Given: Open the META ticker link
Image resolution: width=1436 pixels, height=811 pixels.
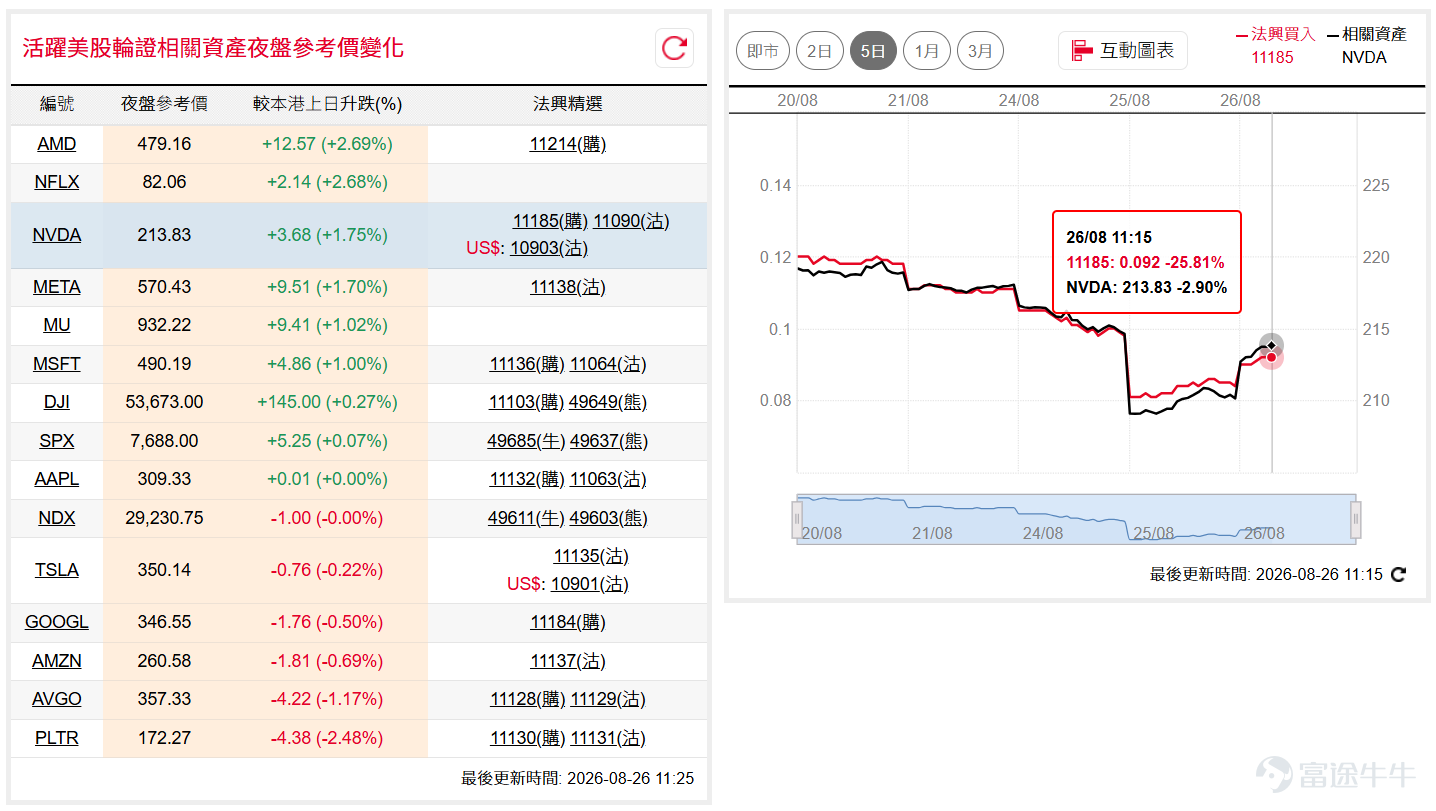Looking at the screenshot, I should click(57, 287).
